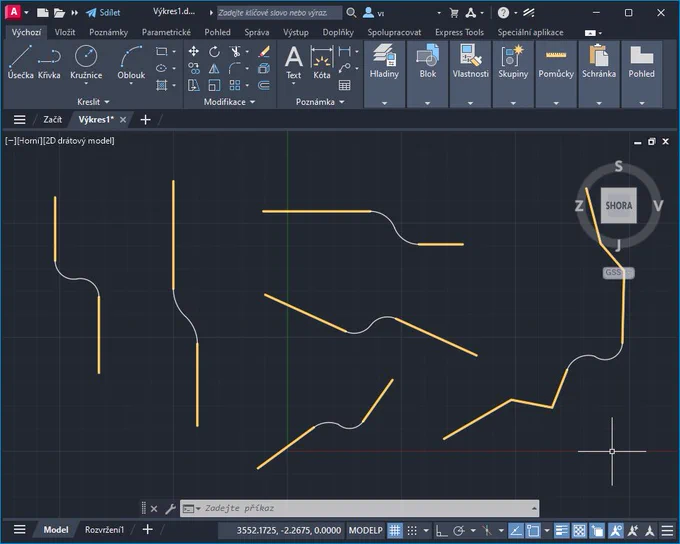The image size is (680, 544).
Task: Toggle isometric drafting in status bar
Action: tap(487, 530)
